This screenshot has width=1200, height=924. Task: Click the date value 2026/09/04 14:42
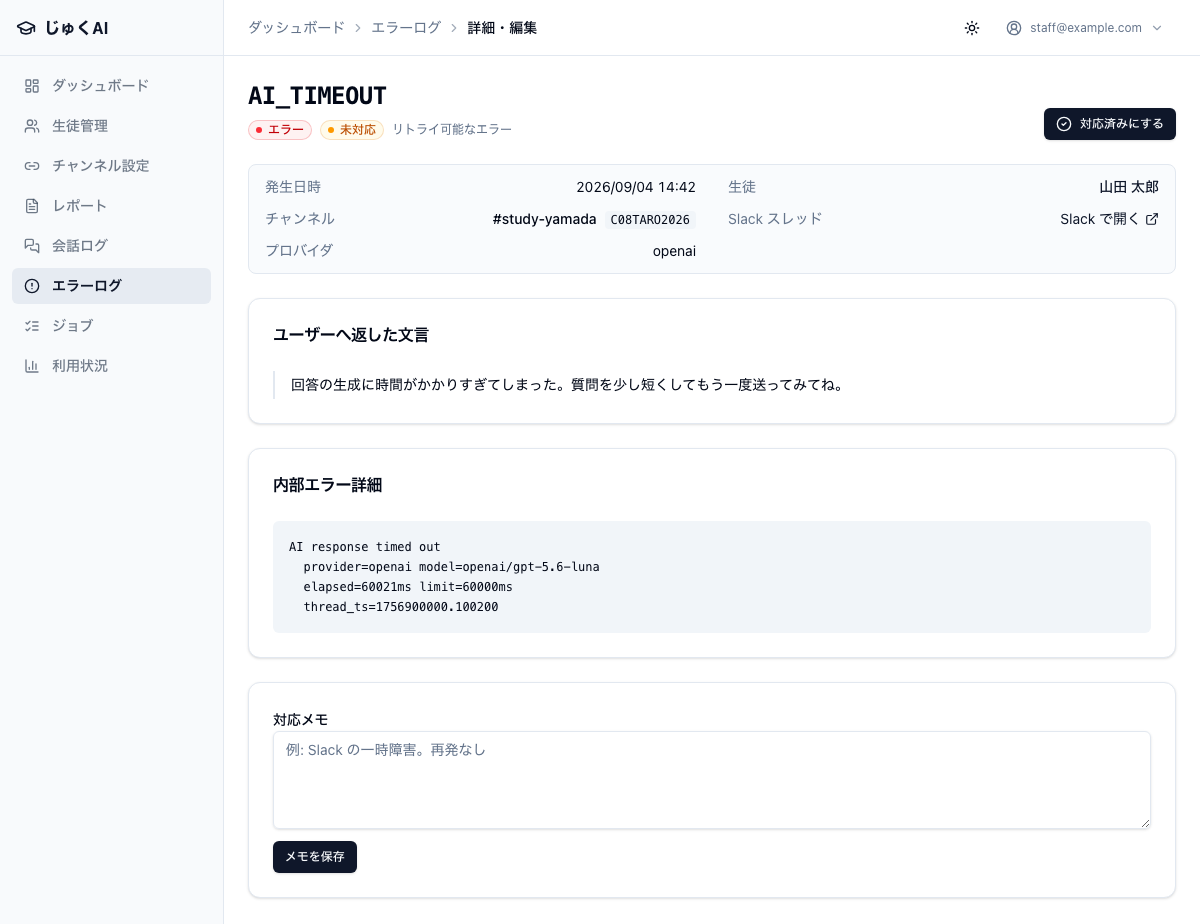[636, 187]
